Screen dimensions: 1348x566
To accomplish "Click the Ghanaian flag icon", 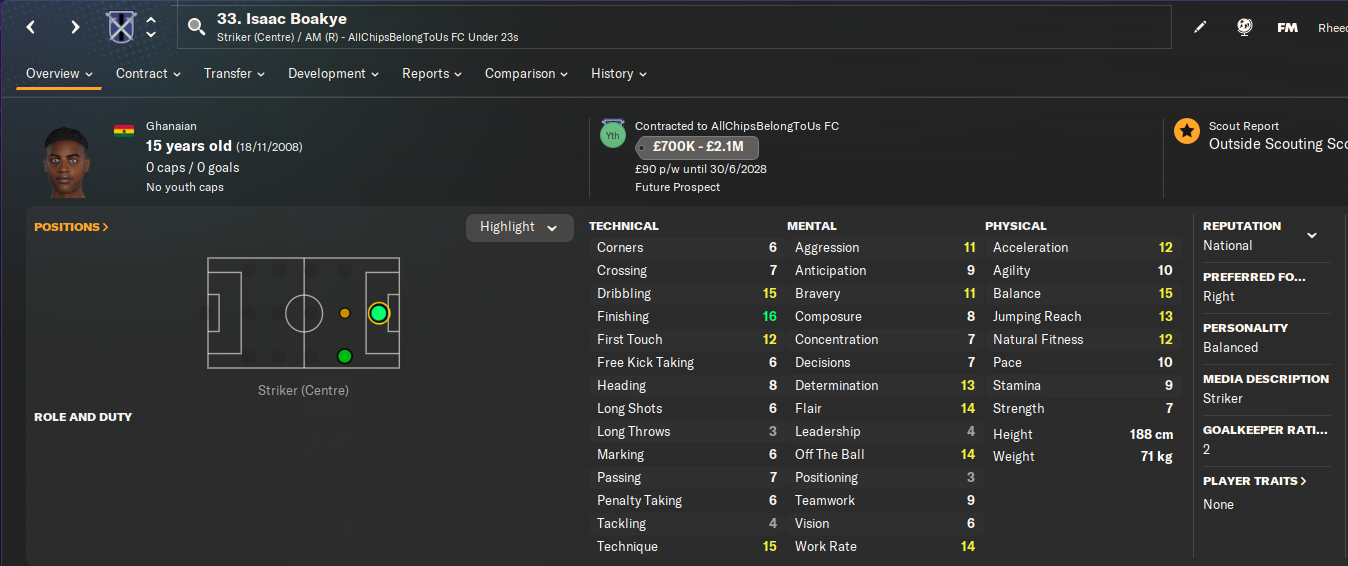I will (124, 130).
